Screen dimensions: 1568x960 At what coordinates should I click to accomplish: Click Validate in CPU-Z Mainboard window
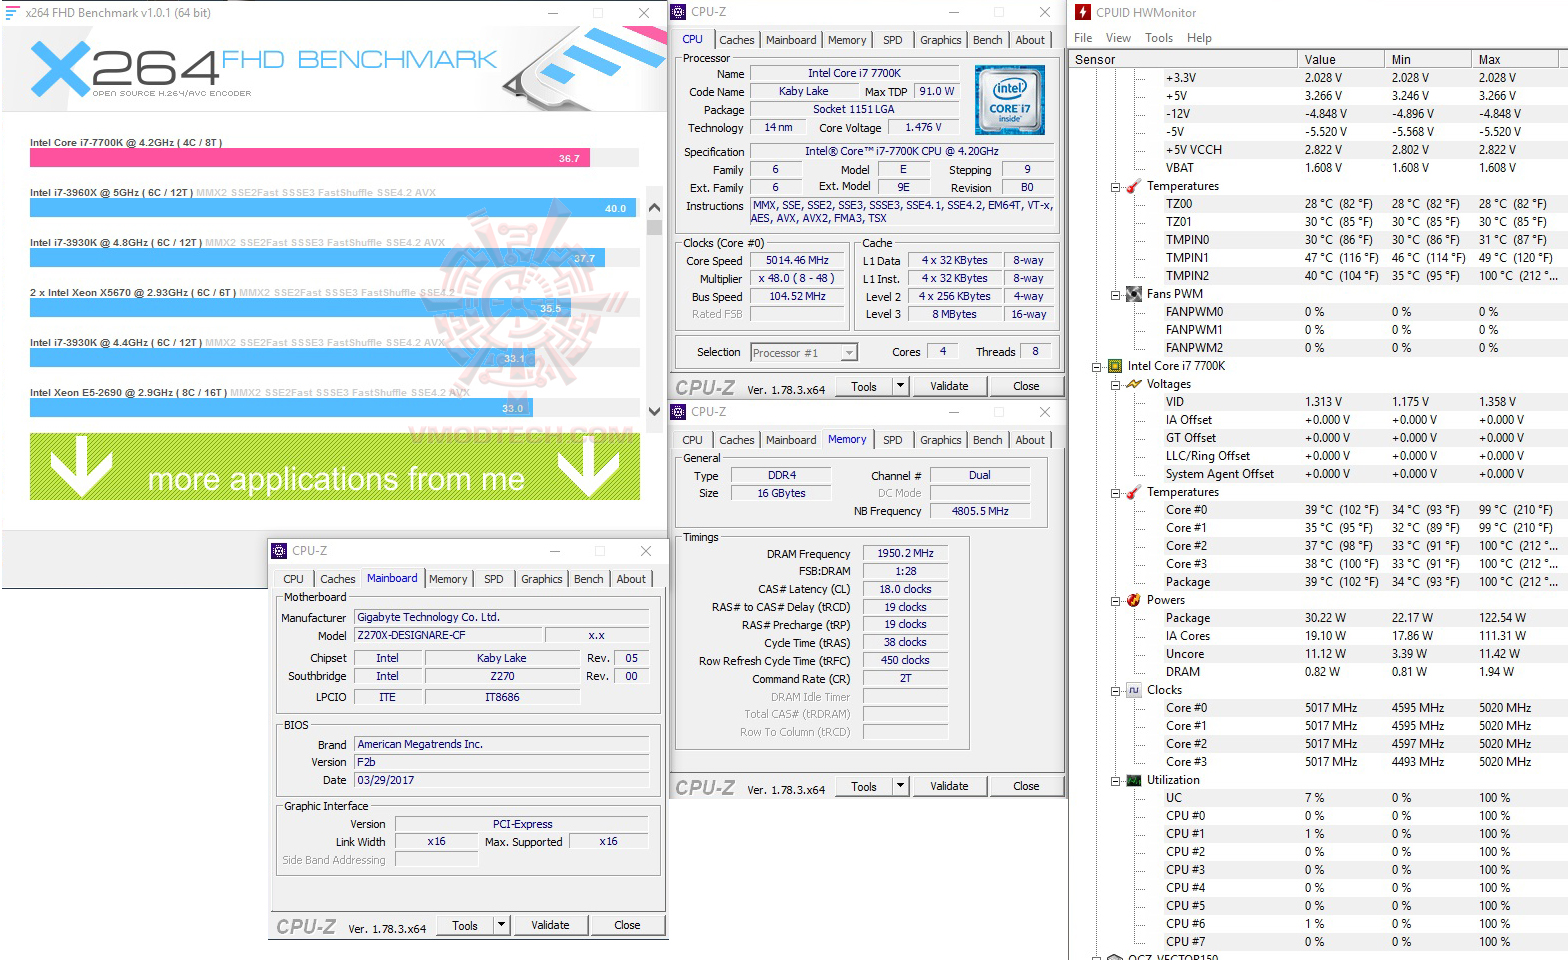point(550,925)
